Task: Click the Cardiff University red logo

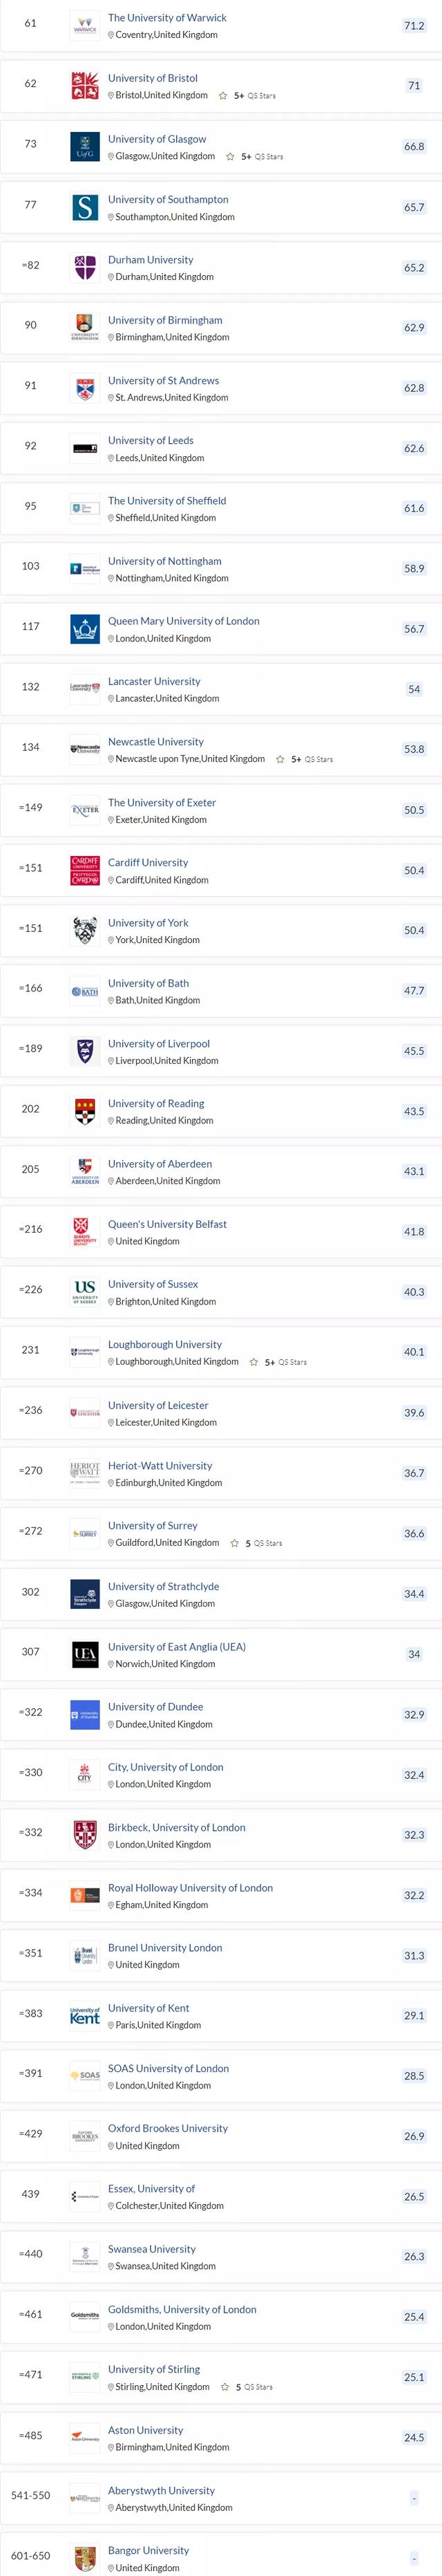Action: pyautogui.click(x=85, y=870)
